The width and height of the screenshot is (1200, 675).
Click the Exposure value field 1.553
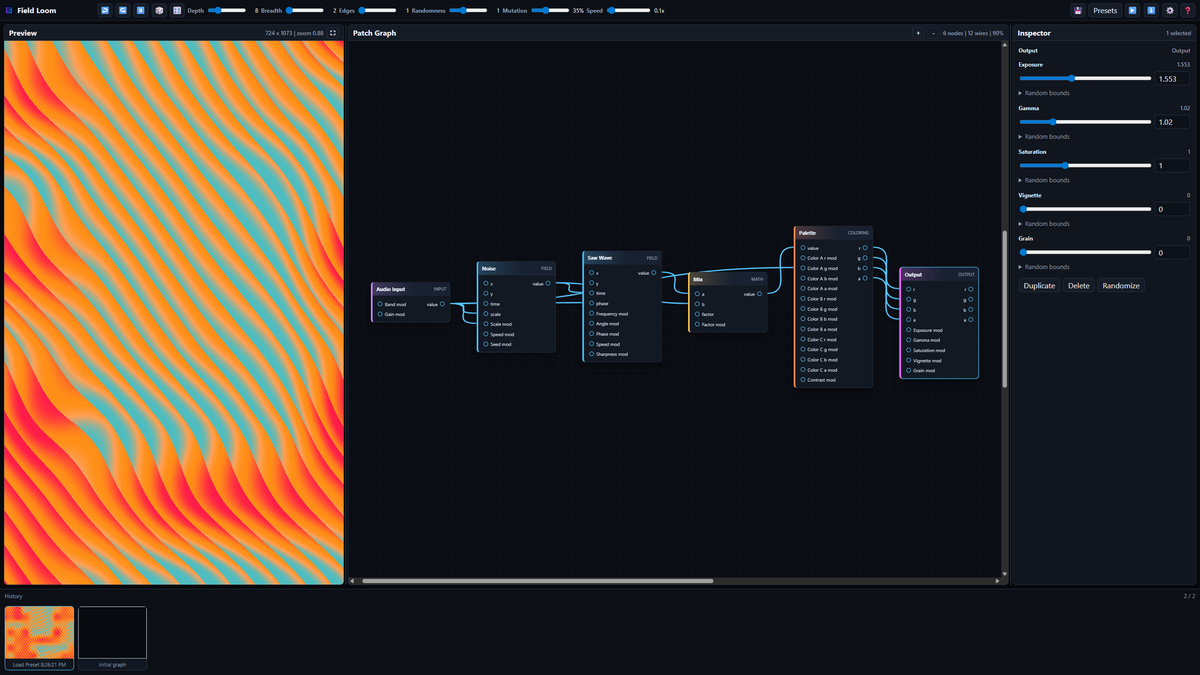coord(1173,78)
